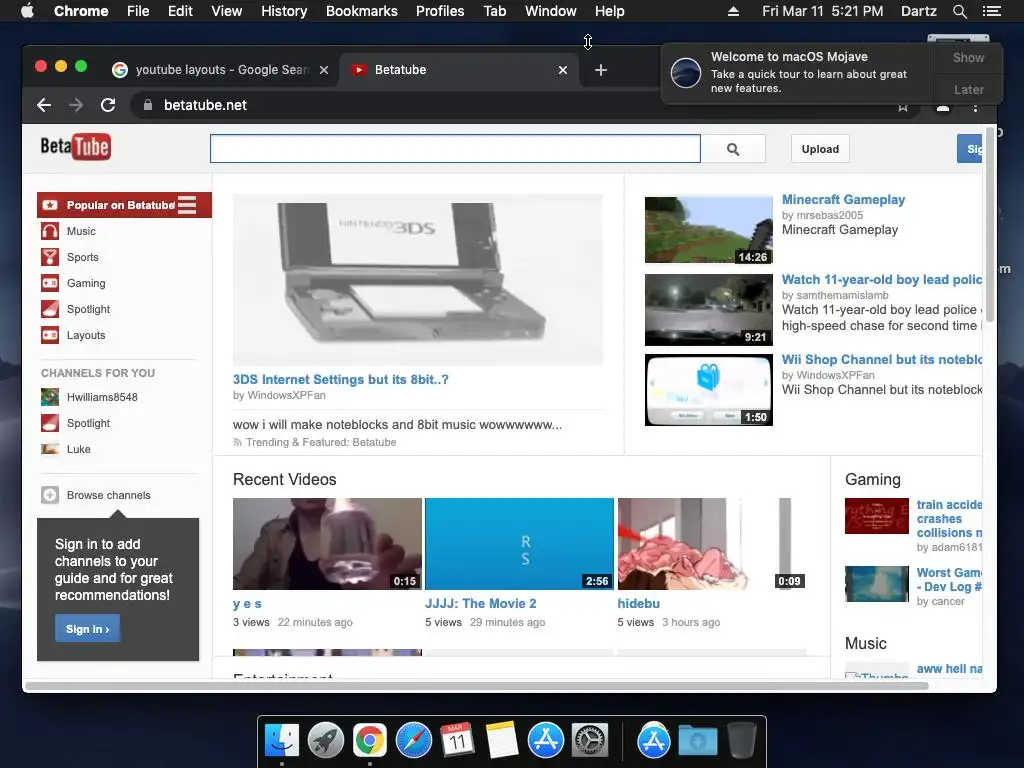The width and height of the screenshot is (1024, 768).
Task: Click the Apple menu icon
Action: click(27, 10)
